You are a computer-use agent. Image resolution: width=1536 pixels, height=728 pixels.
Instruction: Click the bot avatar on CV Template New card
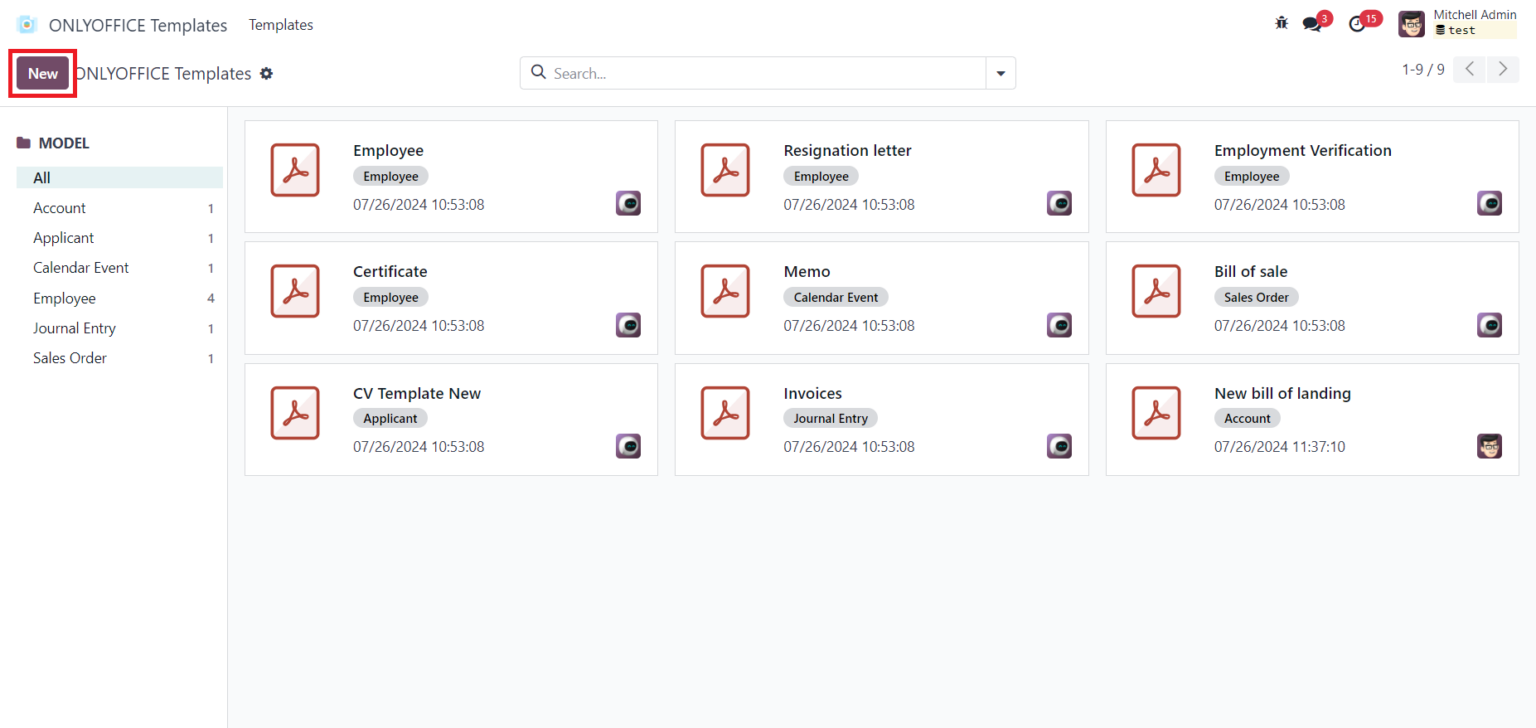[628, 446]
